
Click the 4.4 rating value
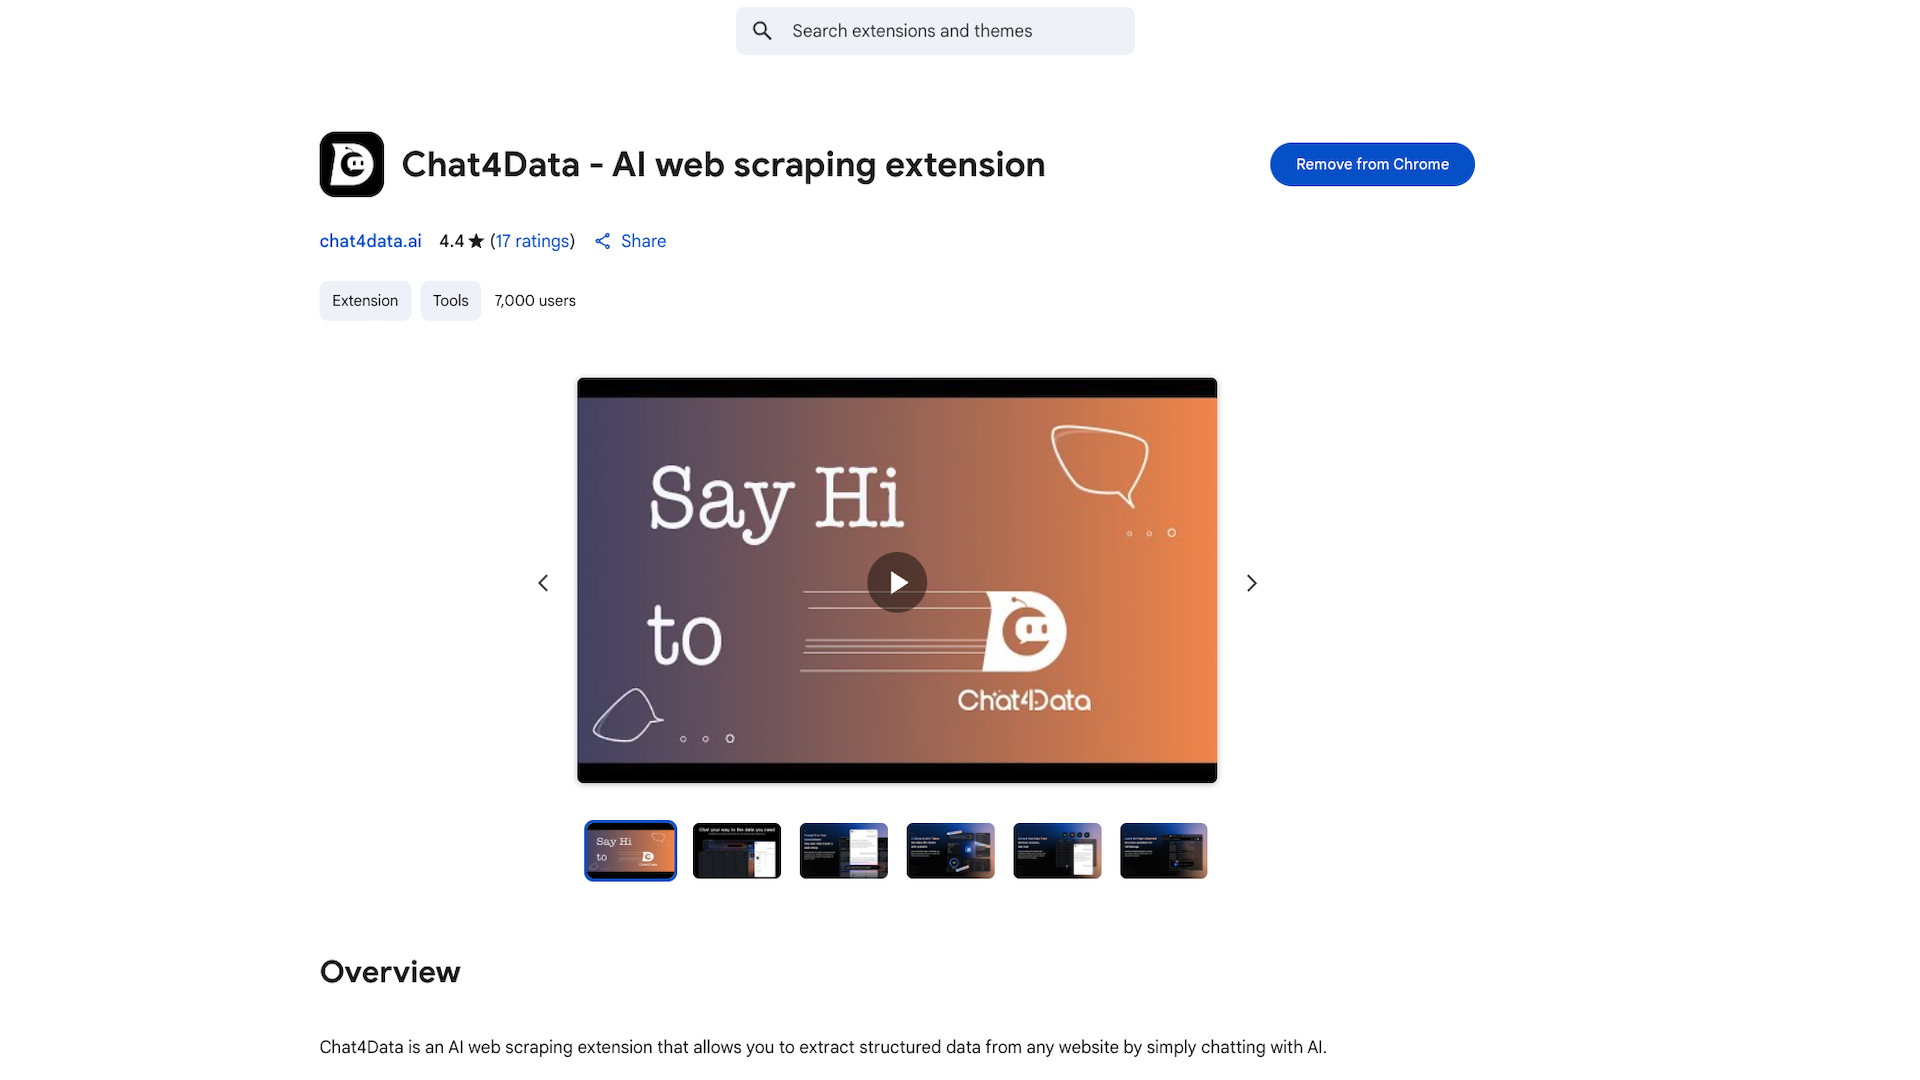(x=451, y=241)
